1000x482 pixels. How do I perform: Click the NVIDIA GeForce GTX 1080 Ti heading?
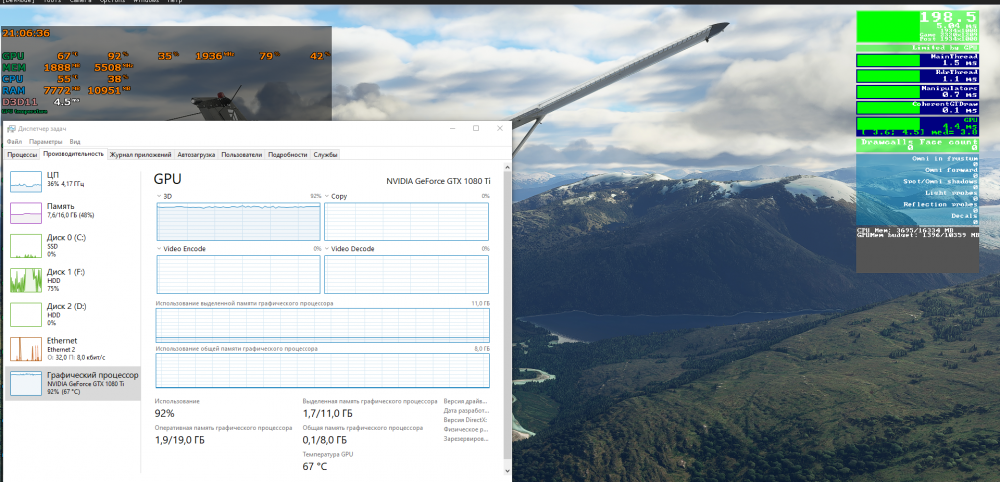pyautogui.click(x=438, y=180)
